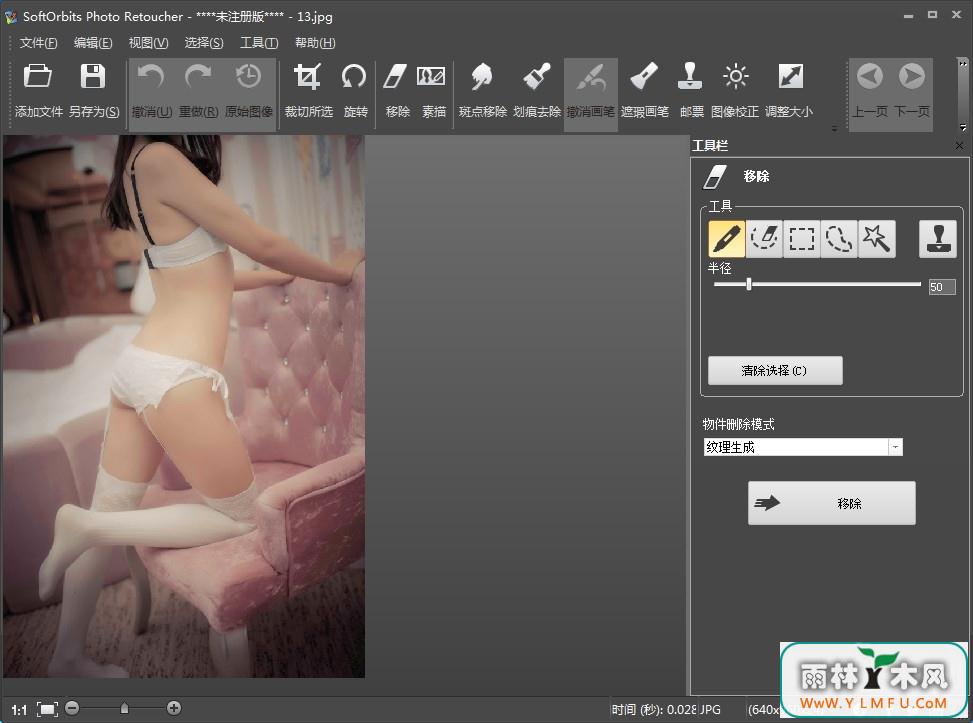Select the Crop Selection (裁切所选) tool
This screenshot has height=723, width=973.
[x=308, y=76]
